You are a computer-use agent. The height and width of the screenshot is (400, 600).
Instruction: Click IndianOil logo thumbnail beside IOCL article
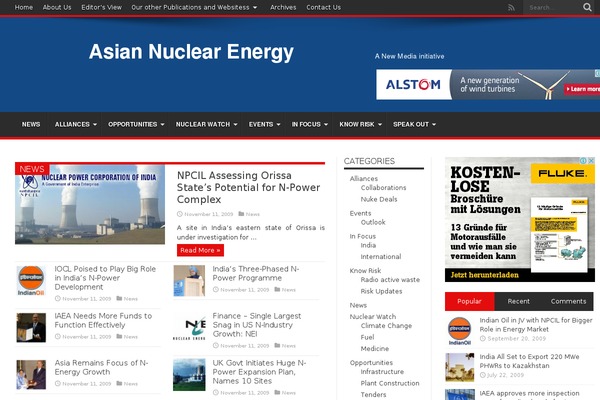click(31, 281)
